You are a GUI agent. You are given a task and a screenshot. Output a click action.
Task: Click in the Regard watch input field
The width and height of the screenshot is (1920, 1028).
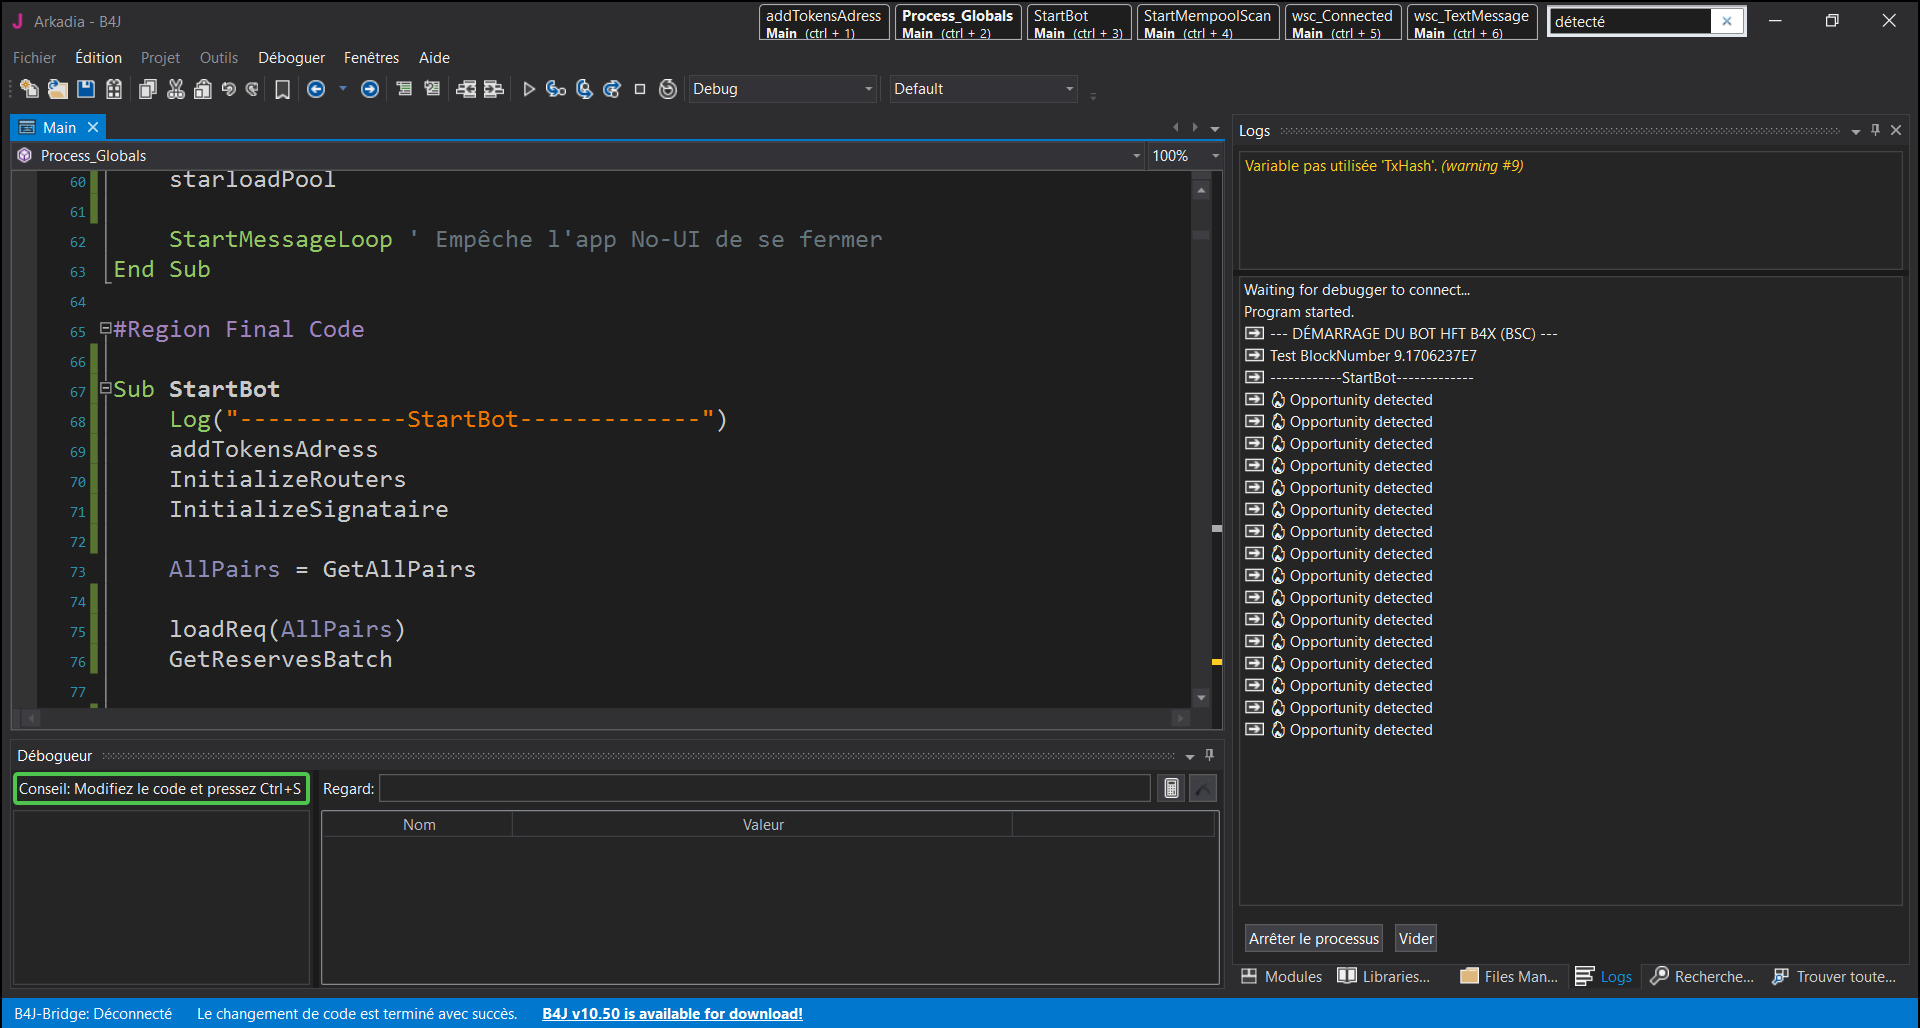(x=765, y=789)
